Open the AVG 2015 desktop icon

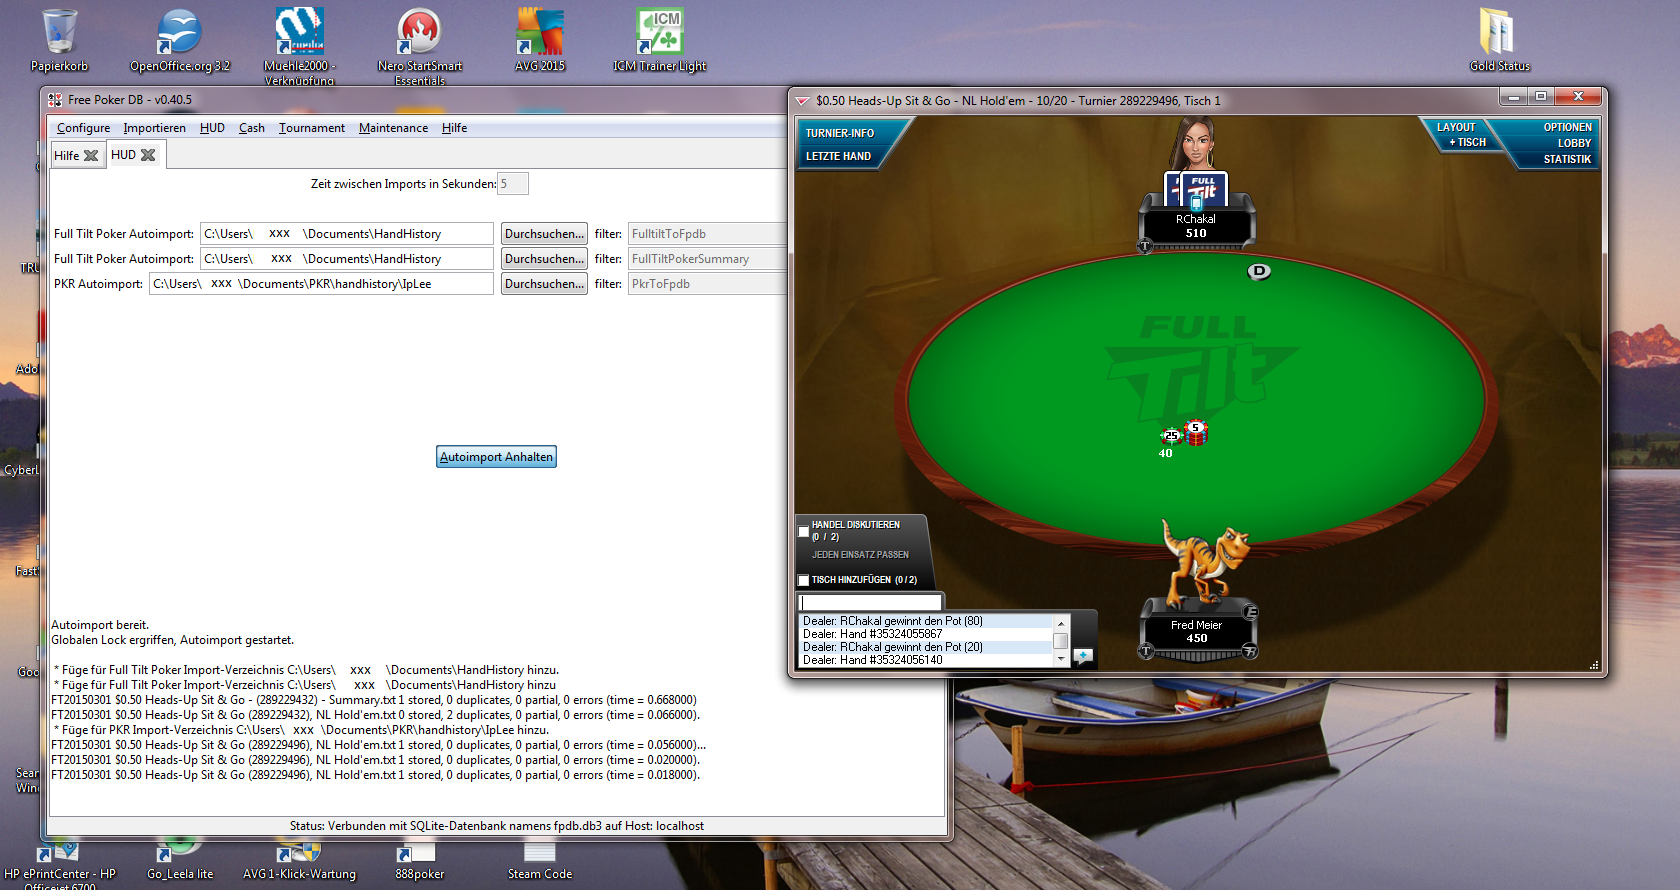[x=540, y=40]
